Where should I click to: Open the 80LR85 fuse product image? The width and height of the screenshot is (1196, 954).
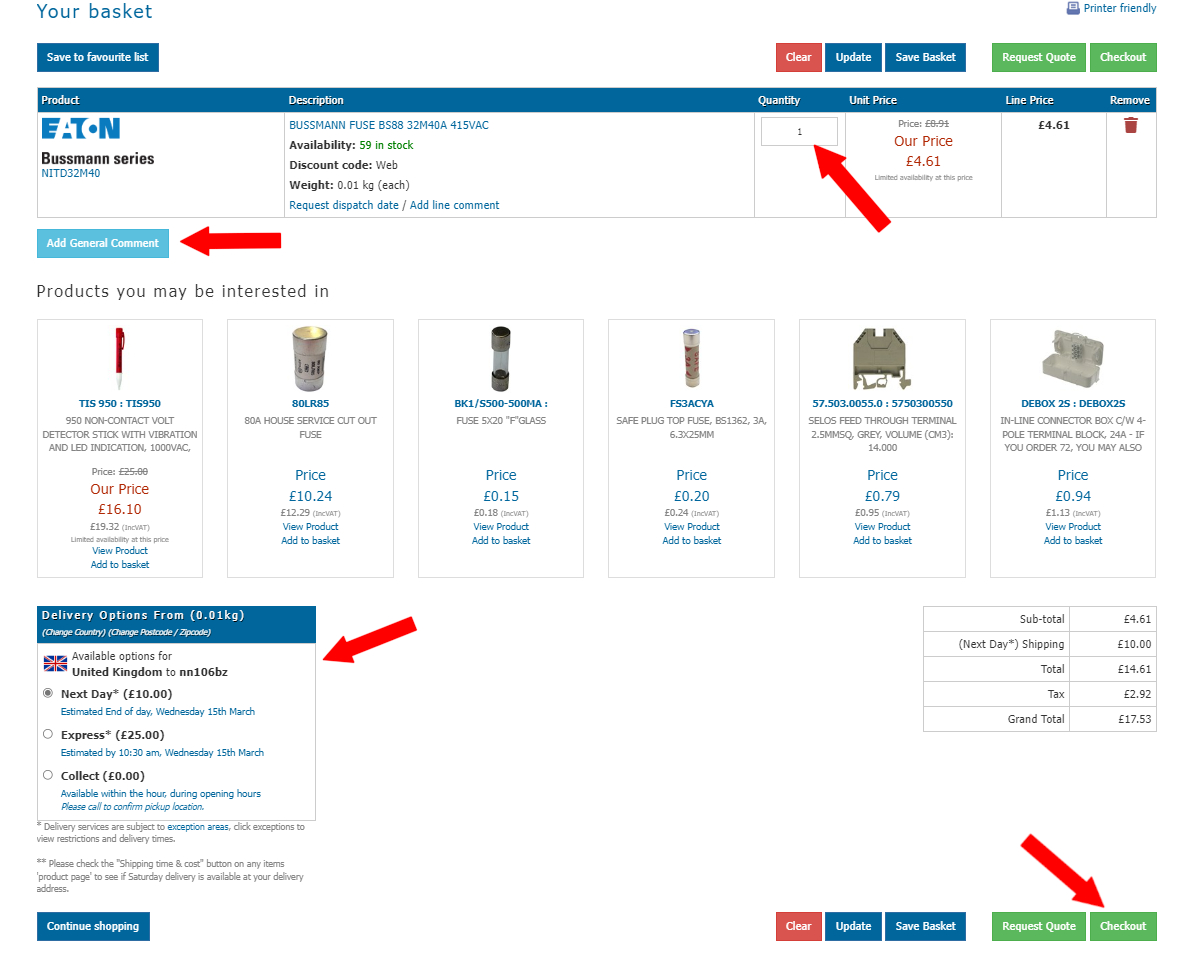coord(310,359)
